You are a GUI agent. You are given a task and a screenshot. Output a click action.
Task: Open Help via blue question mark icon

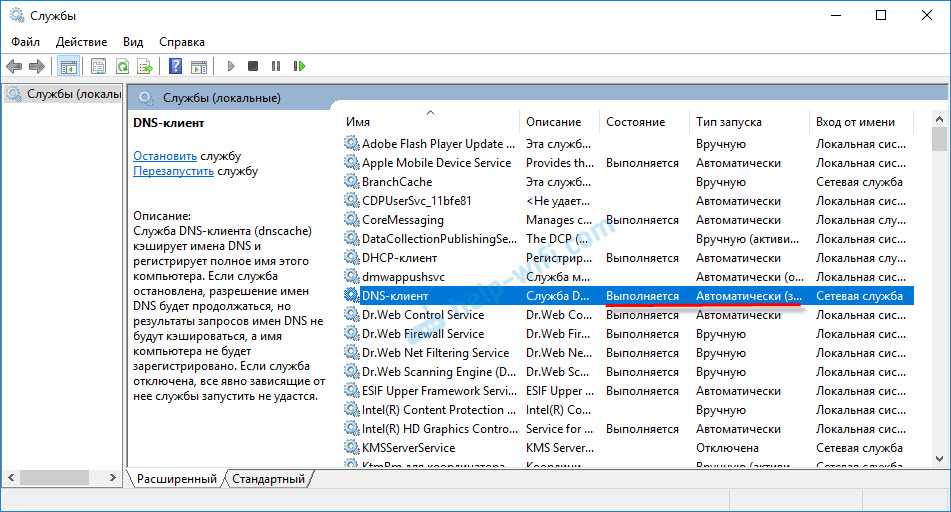click(x=175, y=66)
